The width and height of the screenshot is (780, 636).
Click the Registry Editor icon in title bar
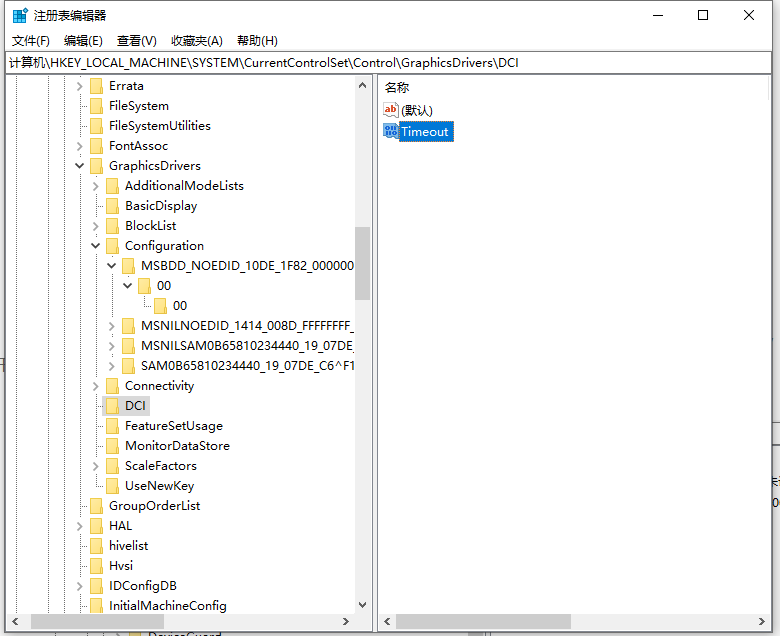[x=20, y=15]
